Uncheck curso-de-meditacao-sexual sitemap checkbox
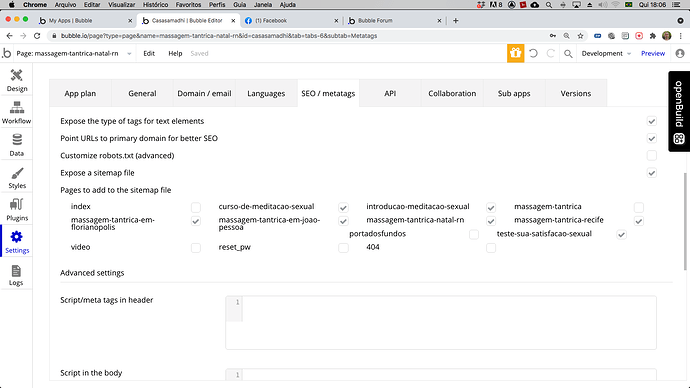The width and height of the screenshot is (690, 388). 343,207
